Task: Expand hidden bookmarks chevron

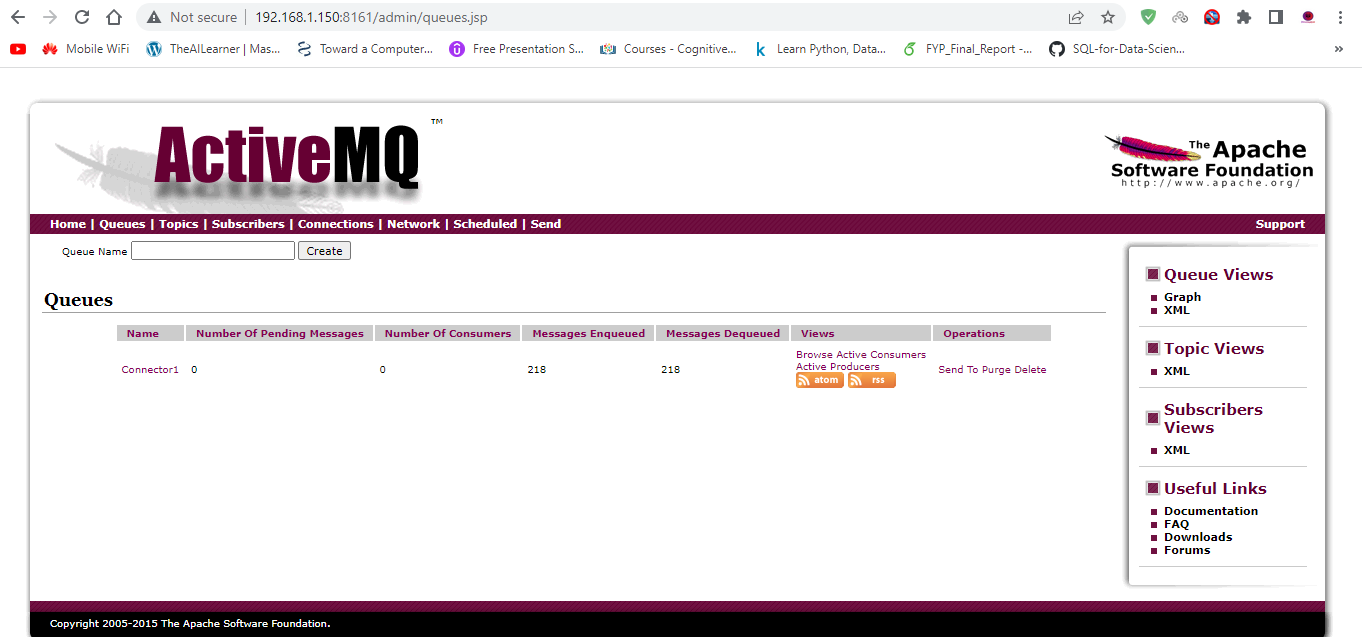Action: [x=1339, y=48]
